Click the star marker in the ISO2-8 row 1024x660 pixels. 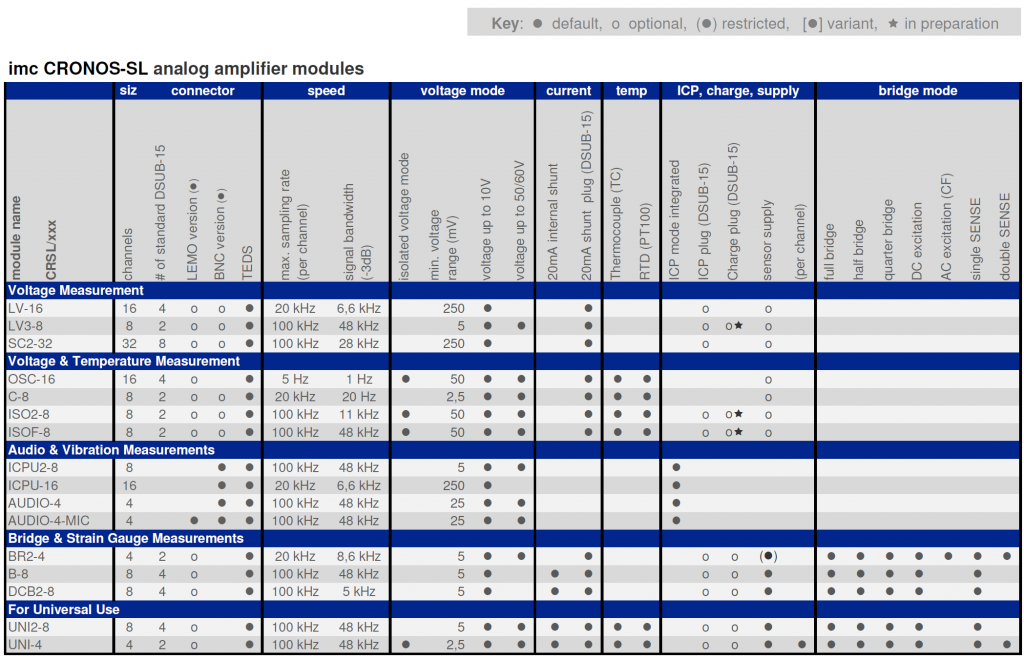click(x=739, y=414)
